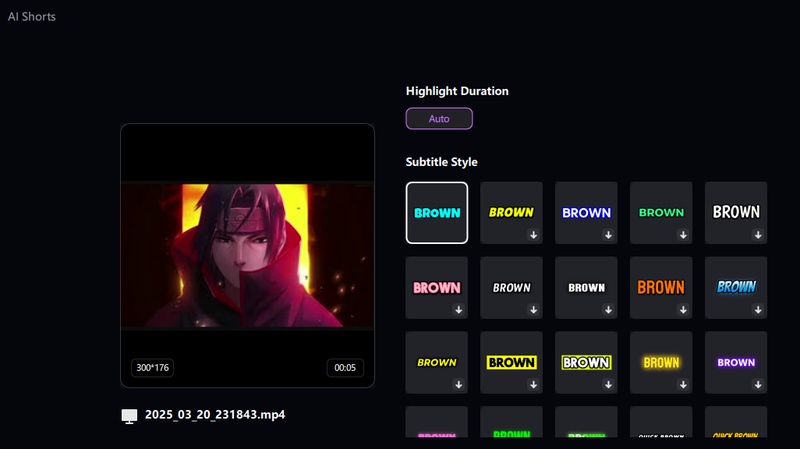Image resolution: width=800 pixels, height=449 pixels.
Task: Download the blue-highlighted BROWN style
Action: [608, 235]
